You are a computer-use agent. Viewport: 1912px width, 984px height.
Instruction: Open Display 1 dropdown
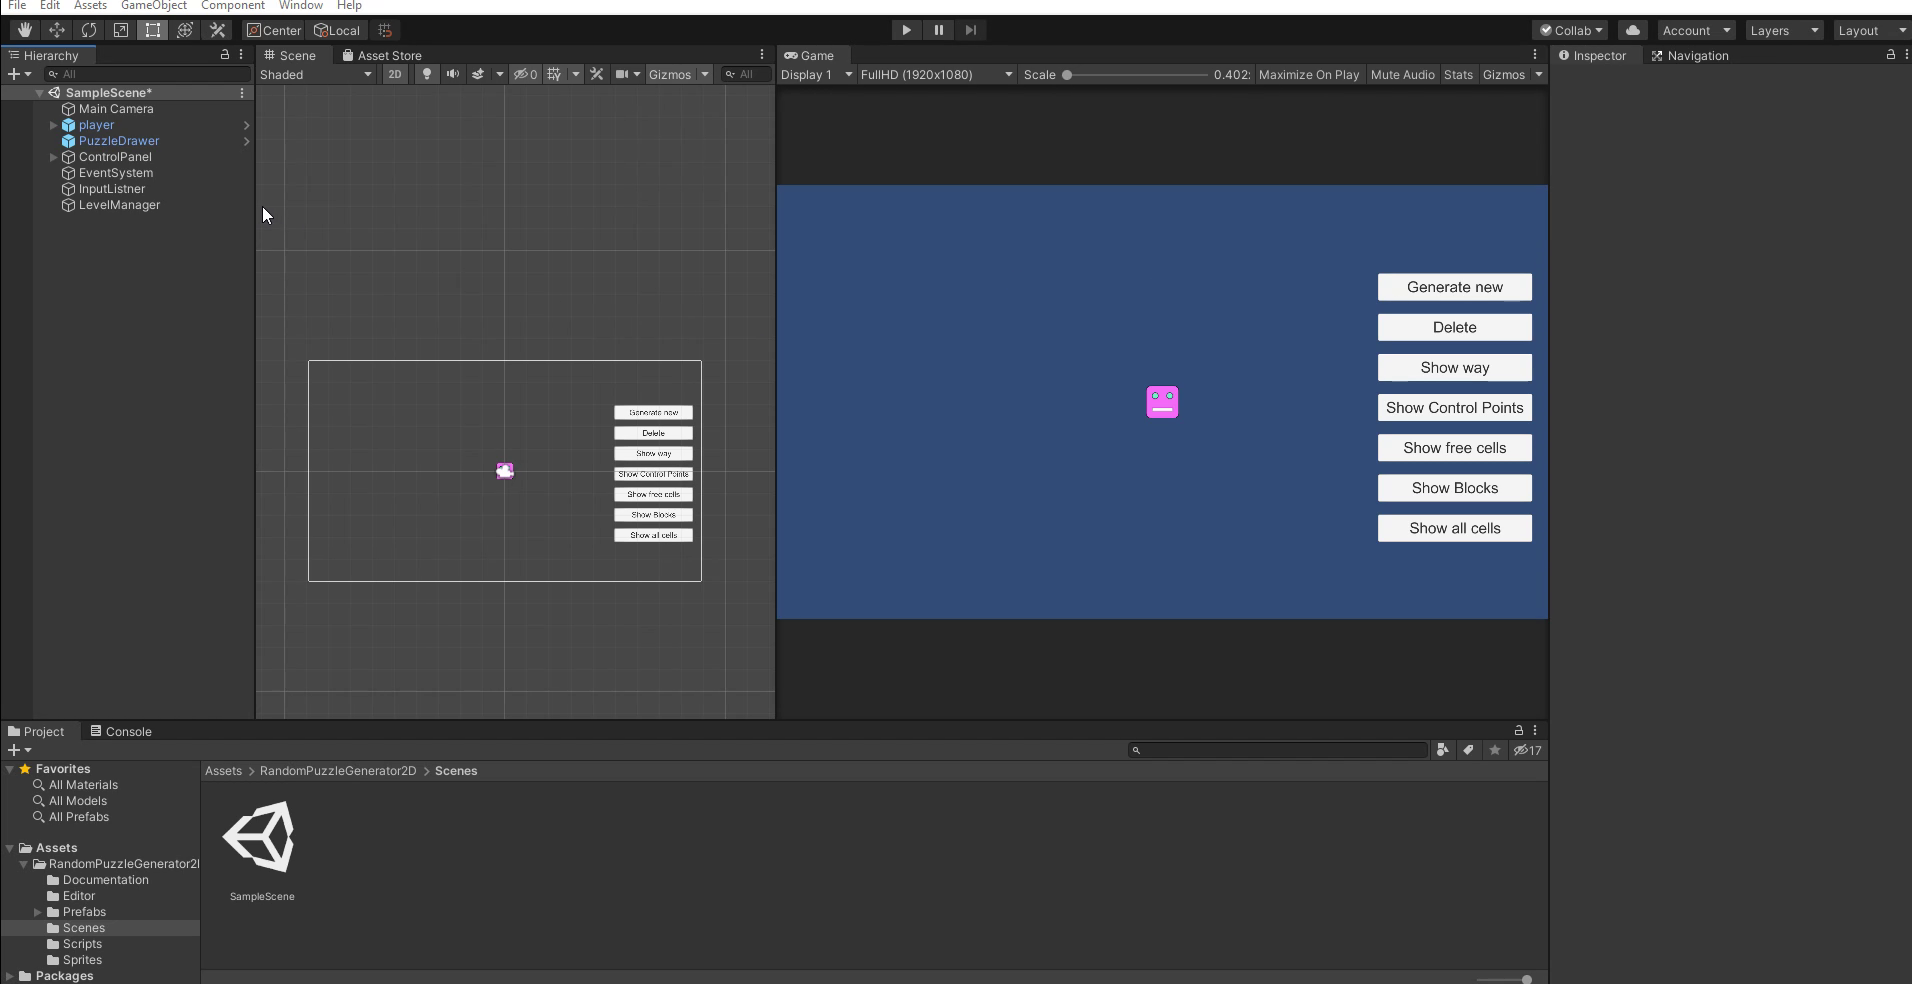click(817, 74)
